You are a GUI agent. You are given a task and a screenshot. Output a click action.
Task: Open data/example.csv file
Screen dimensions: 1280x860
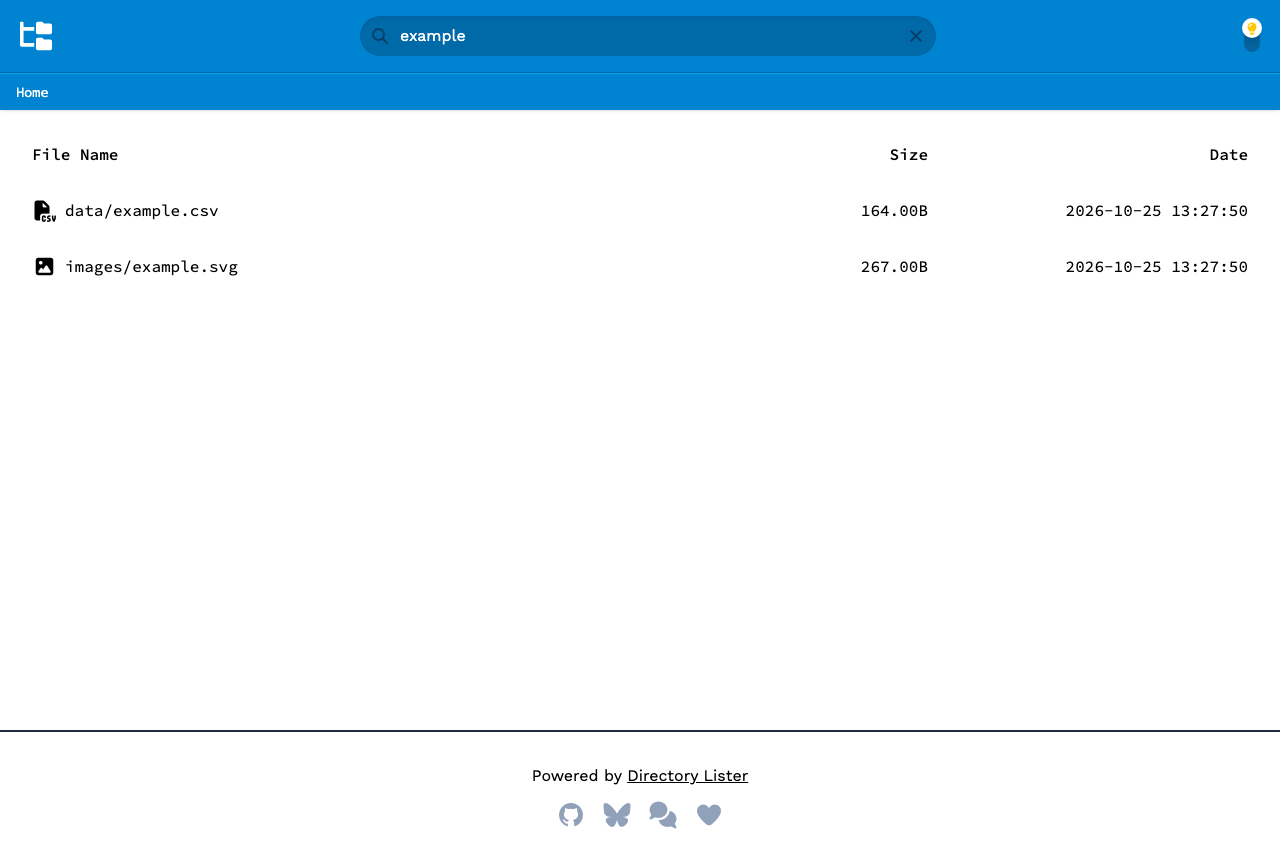click(x=141, y=211)
